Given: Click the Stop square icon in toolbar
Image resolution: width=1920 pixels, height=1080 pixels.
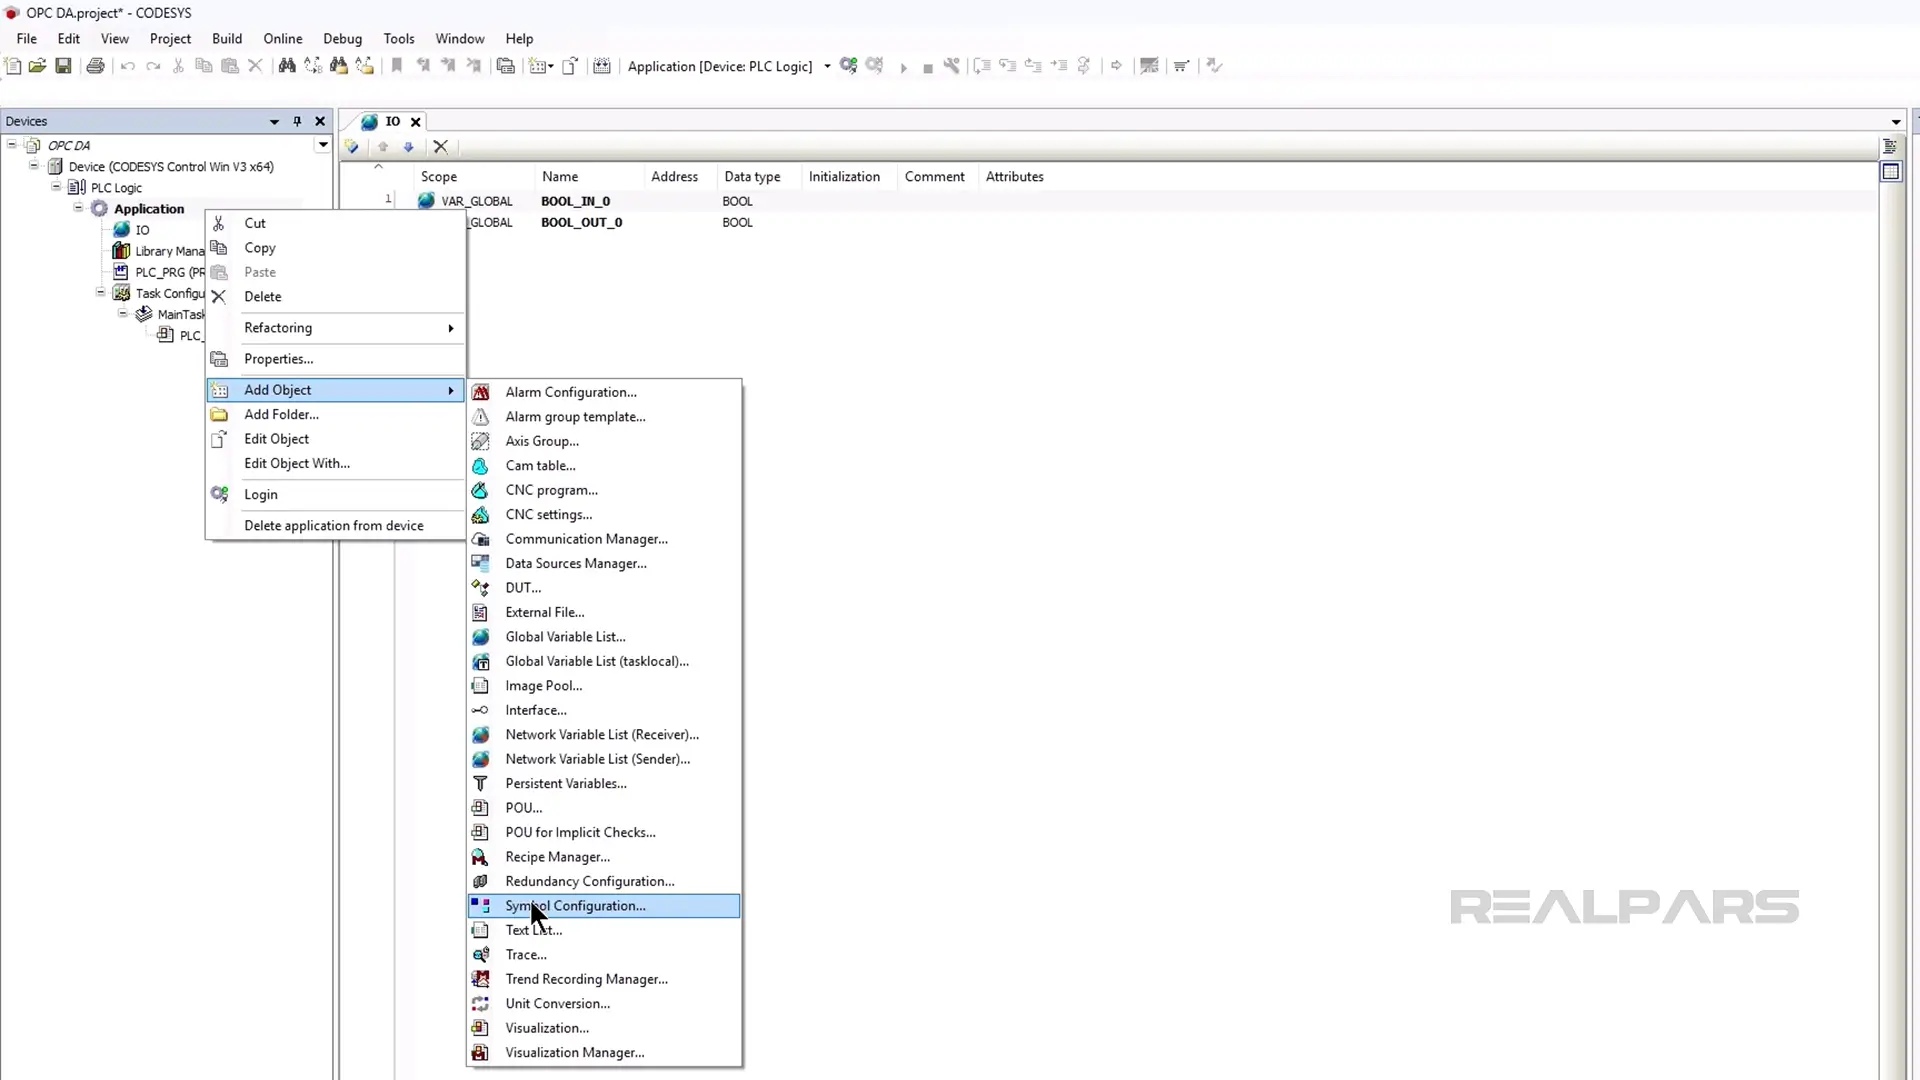Looking at the screenshot, I should click(x=928, y=67).
